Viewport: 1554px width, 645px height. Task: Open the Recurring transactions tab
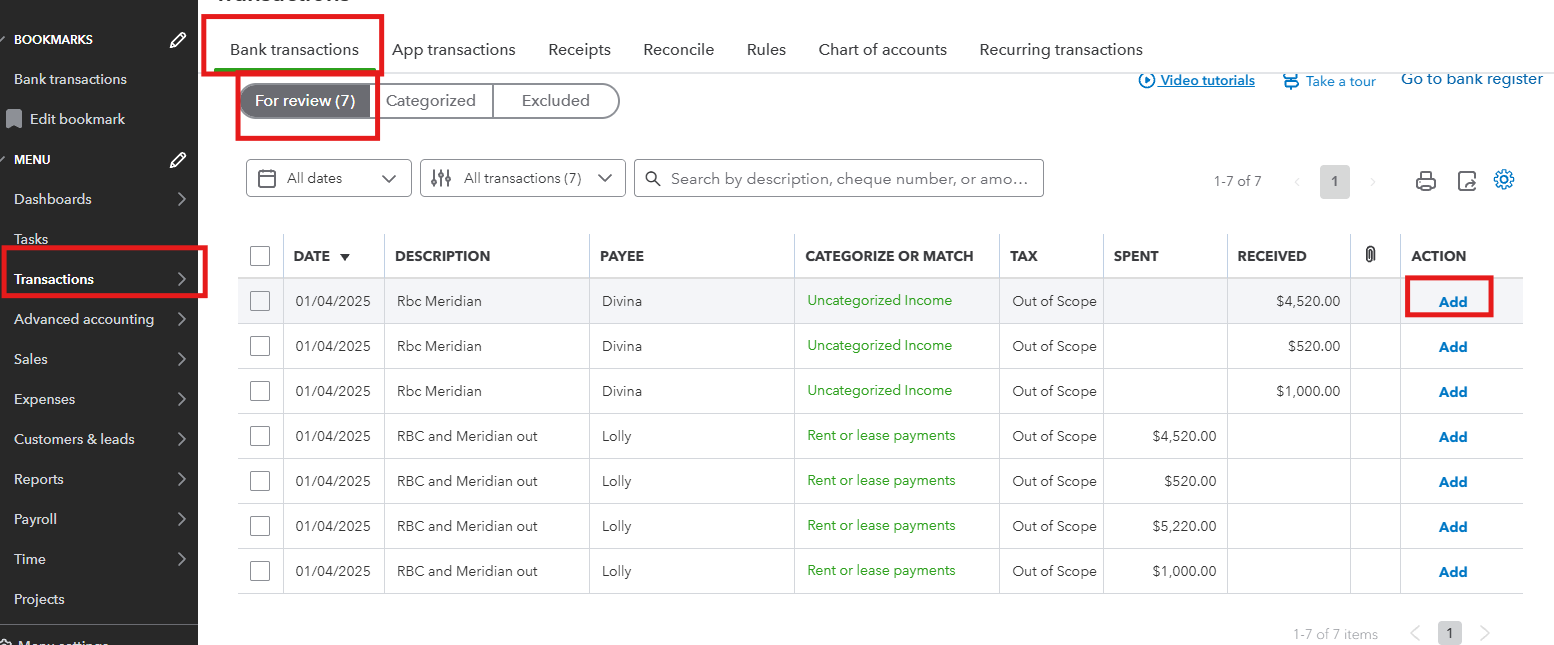coord(1061,49)
